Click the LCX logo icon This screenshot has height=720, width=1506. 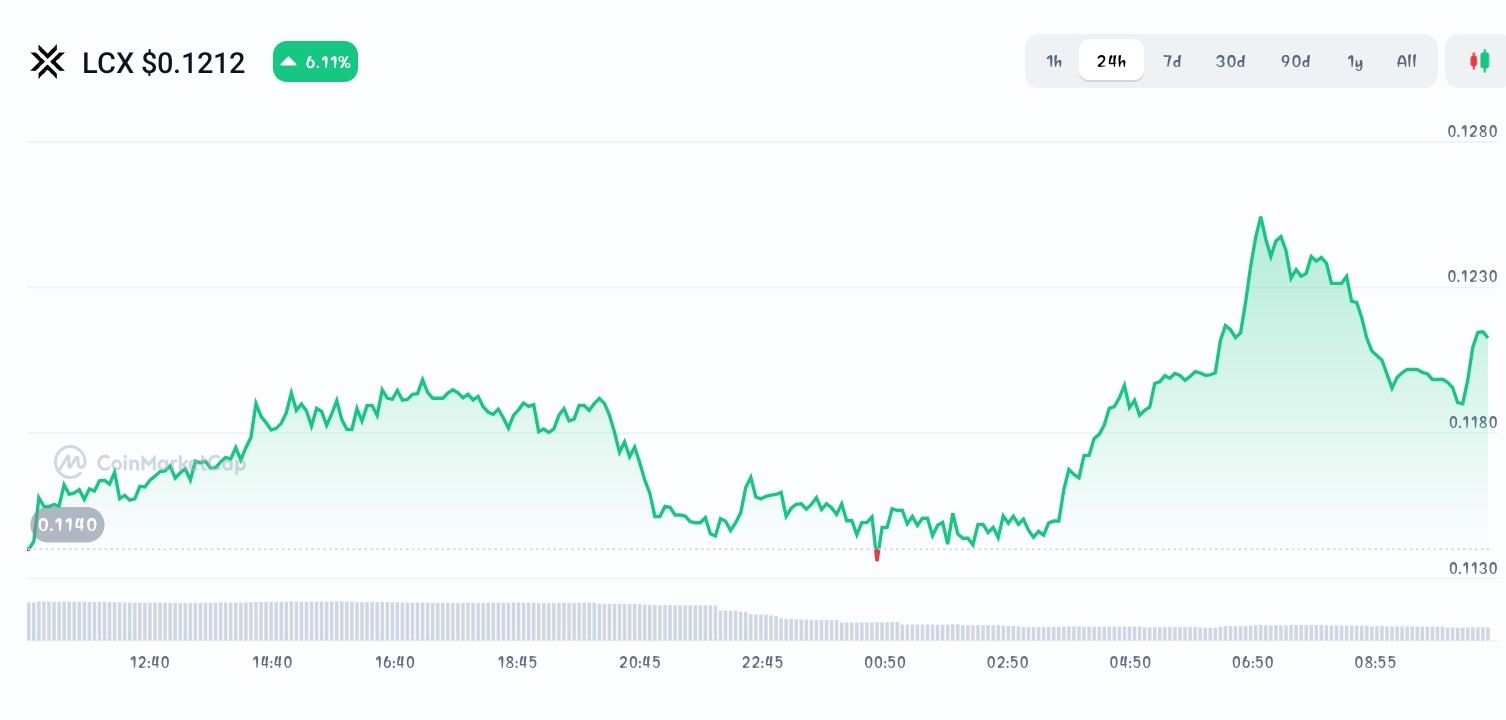(47, 62)
